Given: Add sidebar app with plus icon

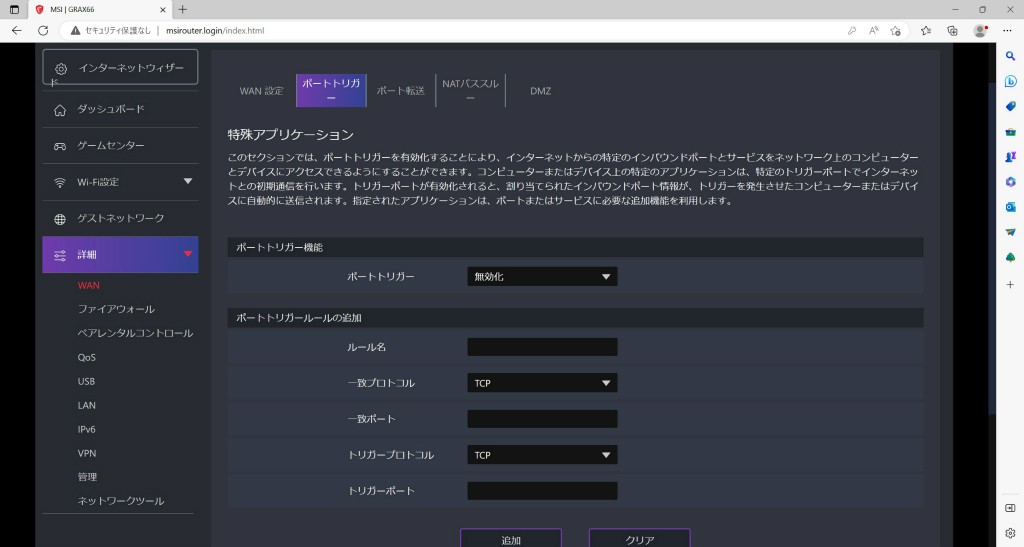Looking at the screenshot, I should 1010,285.
